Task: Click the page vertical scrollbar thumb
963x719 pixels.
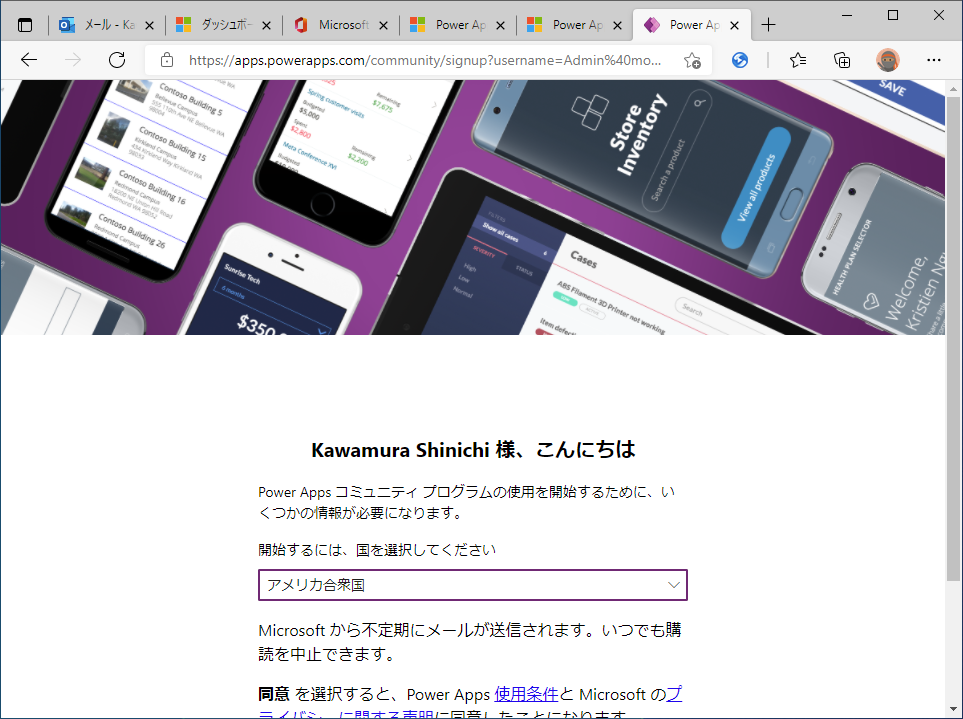Action: point(953,338)
